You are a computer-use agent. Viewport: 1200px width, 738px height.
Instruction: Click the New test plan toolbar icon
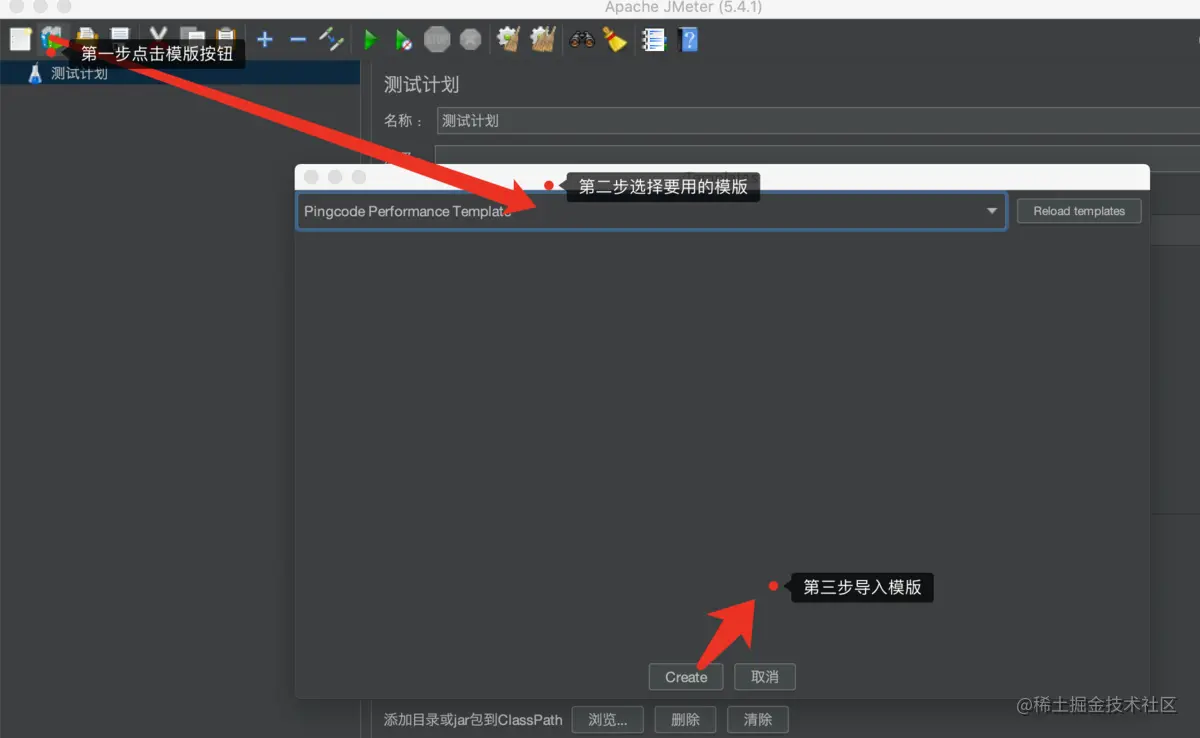pyautogui.click(x=20, y=40)
